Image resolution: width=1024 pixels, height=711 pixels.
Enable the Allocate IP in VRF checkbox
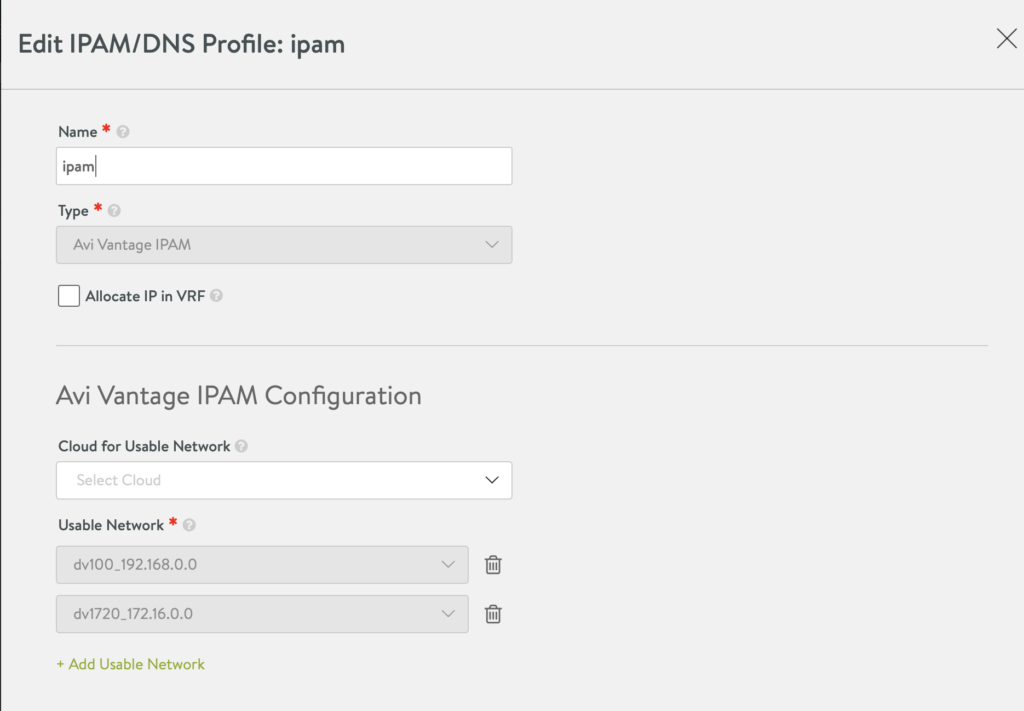[69, 296]
